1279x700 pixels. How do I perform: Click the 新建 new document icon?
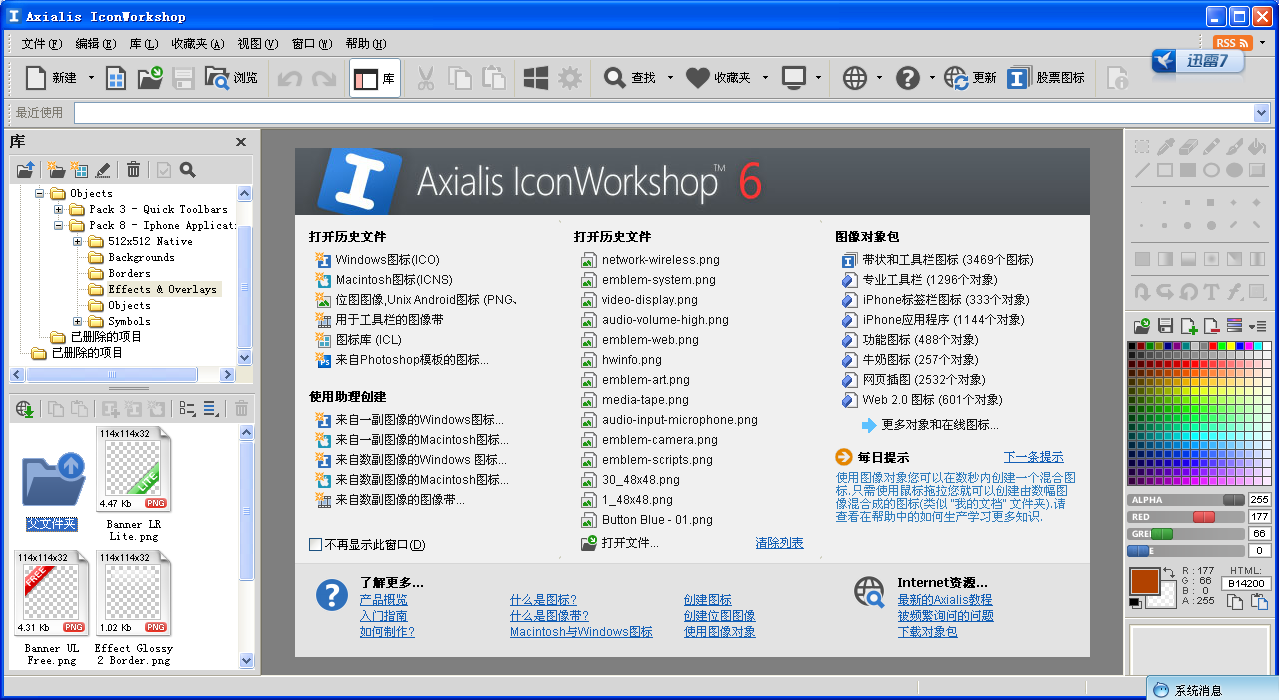pyautogui.click(x=36, y=77)
